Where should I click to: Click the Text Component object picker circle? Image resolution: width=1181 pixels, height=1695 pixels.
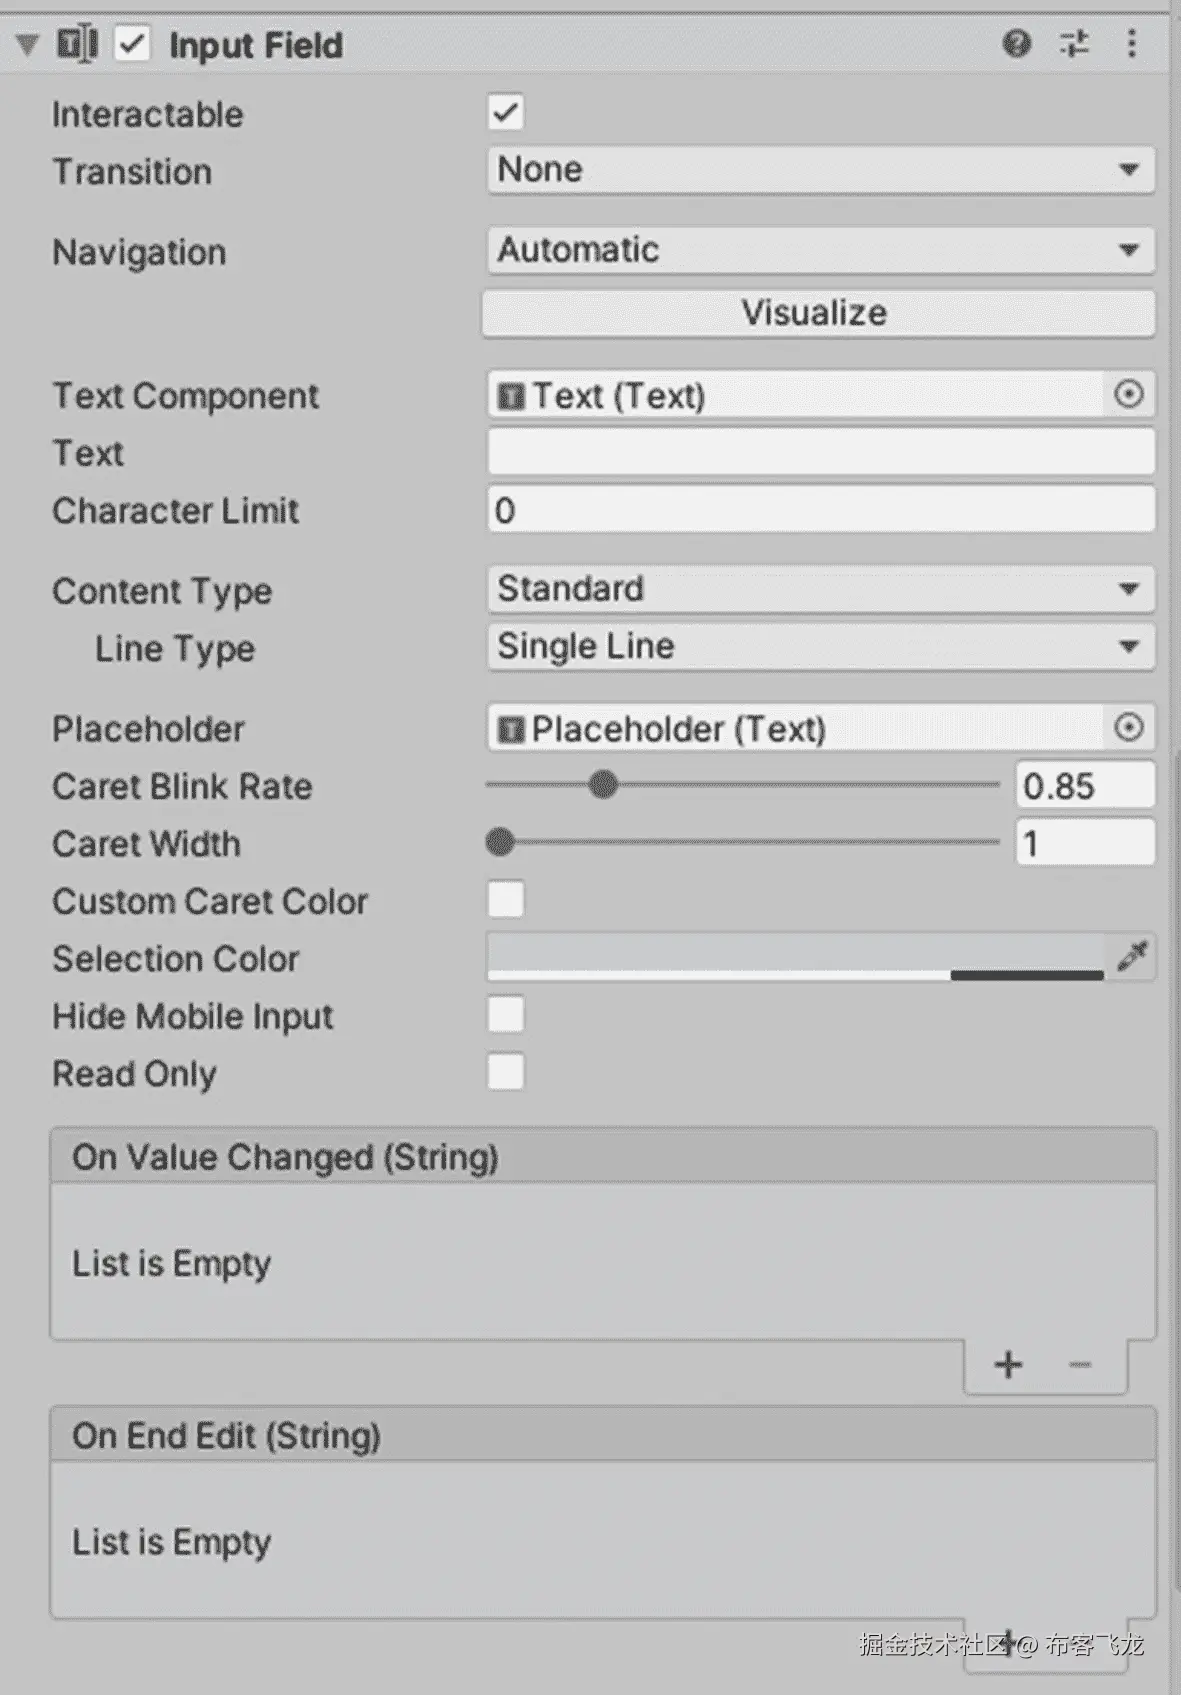[x=1129, y=395]
